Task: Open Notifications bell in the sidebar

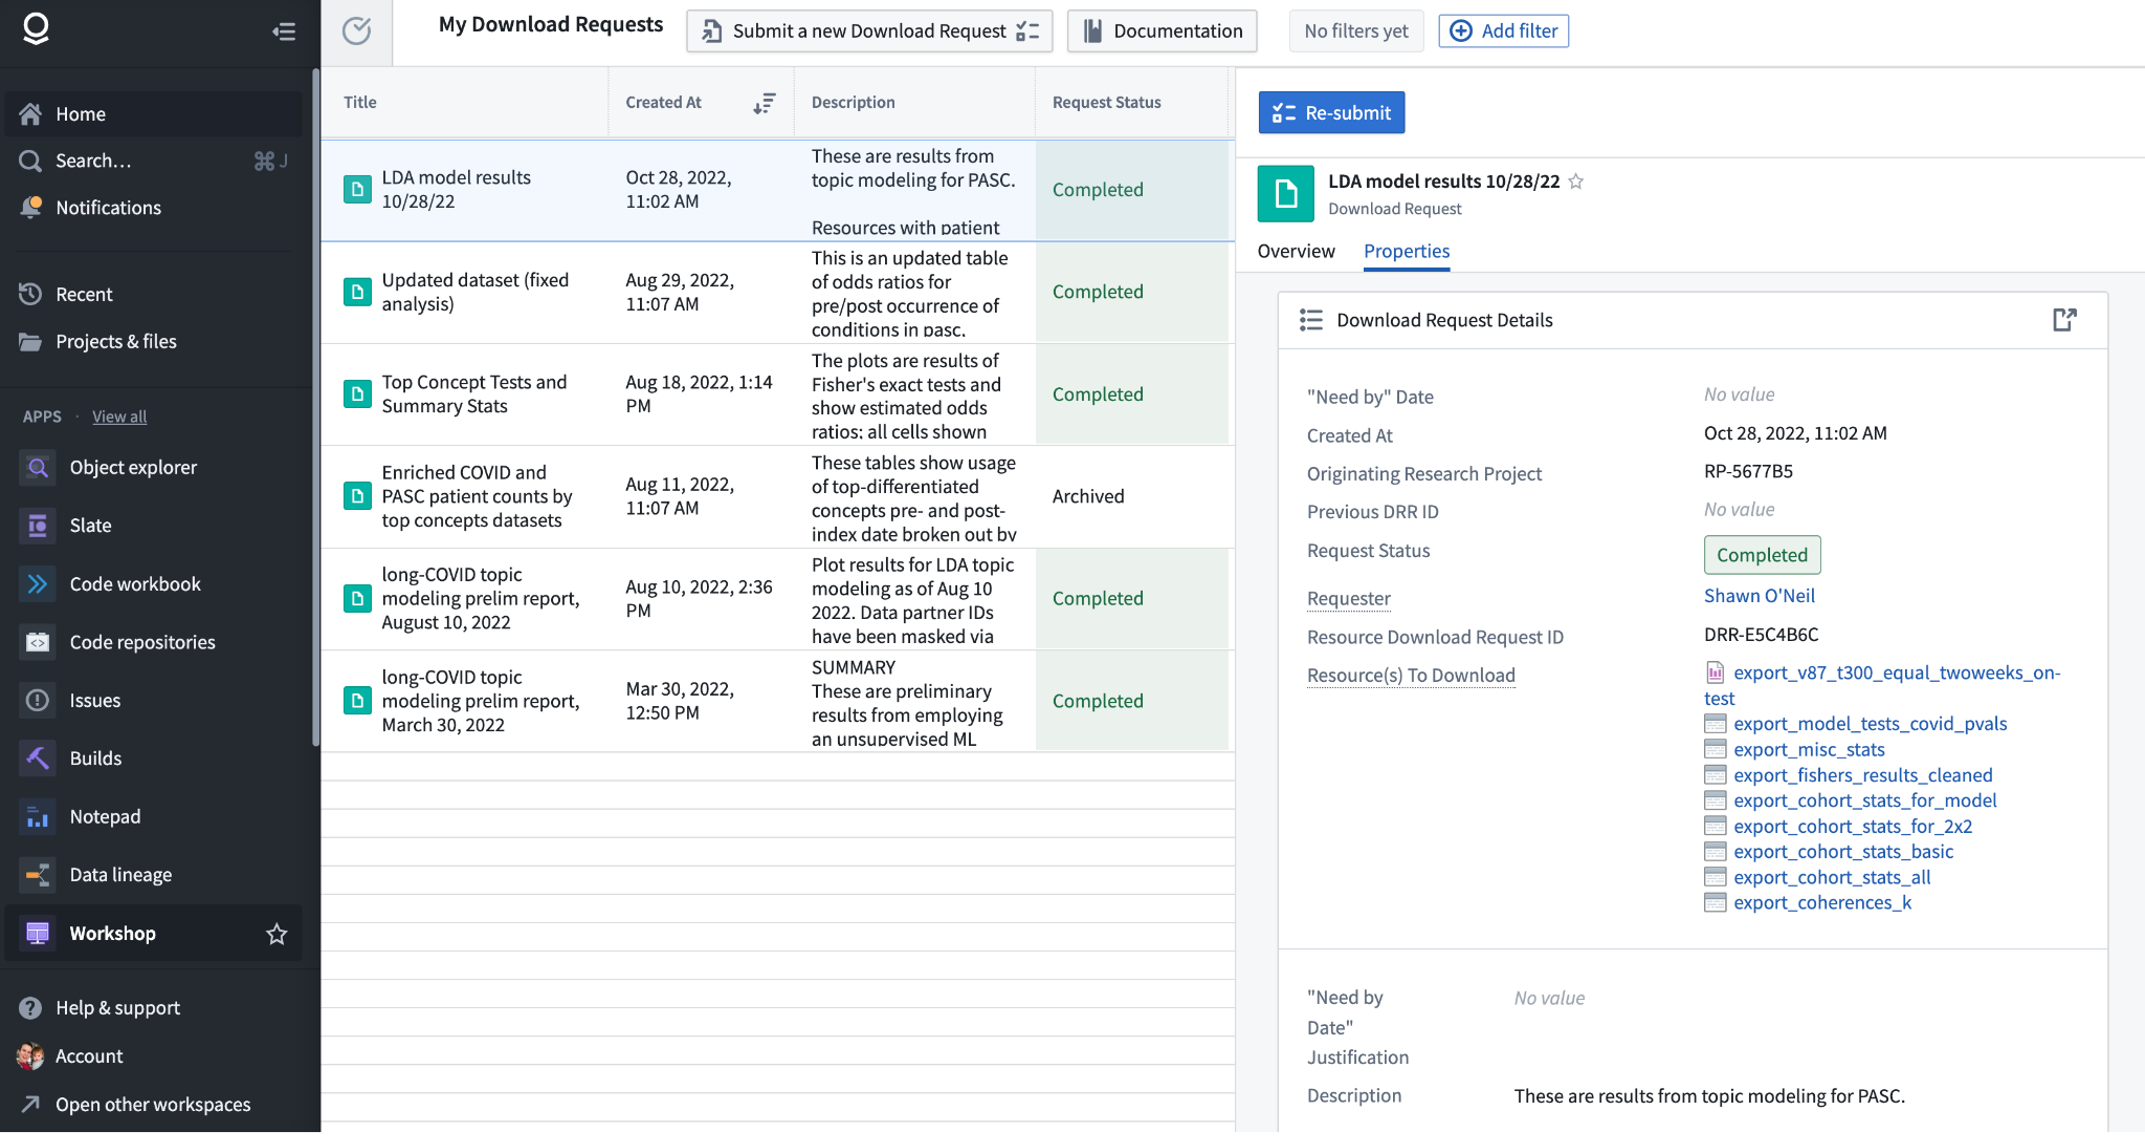Action: click(x=31, y=207)
